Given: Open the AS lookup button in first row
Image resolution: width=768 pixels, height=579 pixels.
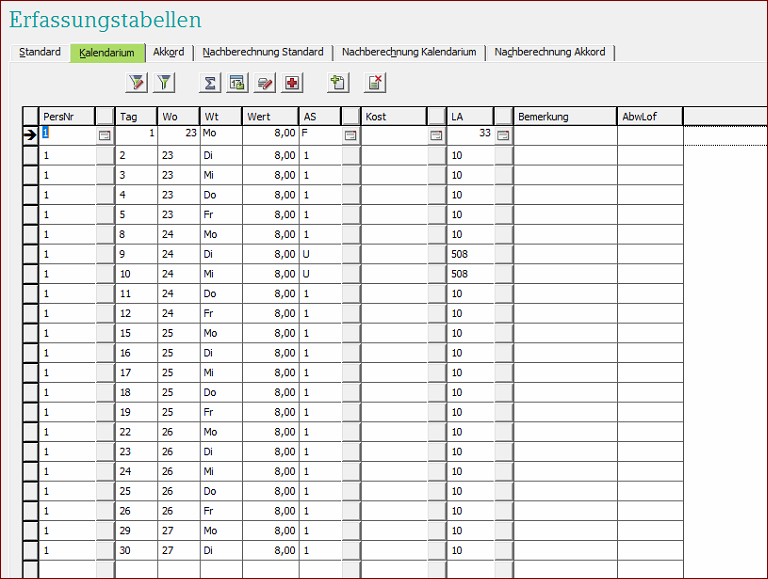Looking at the screenshot, I should [x=350, y=135].
